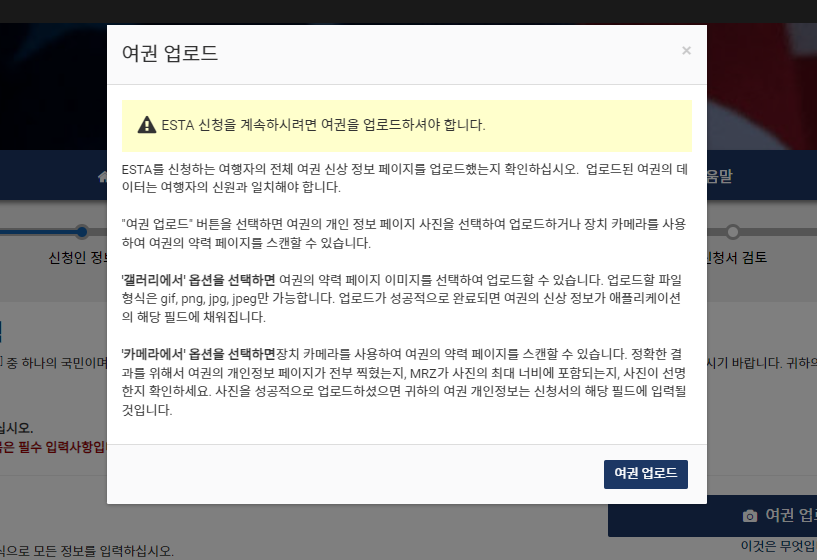Click the 여권 업로드 dialog title
The image size is (817, 560).
[170, 53]
